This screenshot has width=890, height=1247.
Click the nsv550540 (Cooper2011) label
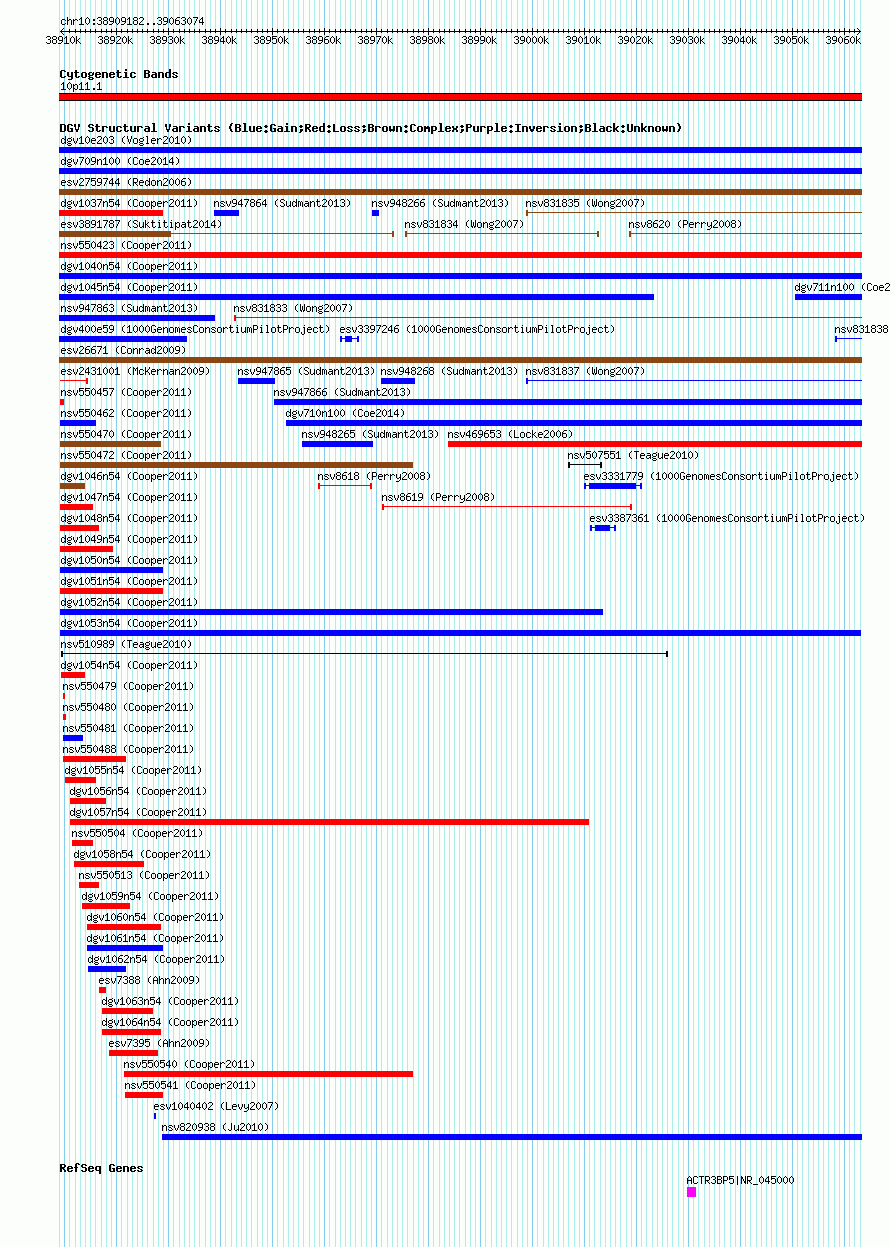pos(190,1064)
